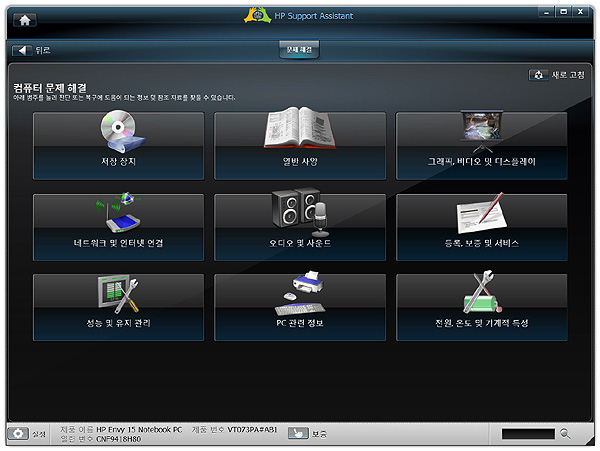
Task: Click the 새로 고침 text label
Action: pyautogui.click(x=568, y=75)
